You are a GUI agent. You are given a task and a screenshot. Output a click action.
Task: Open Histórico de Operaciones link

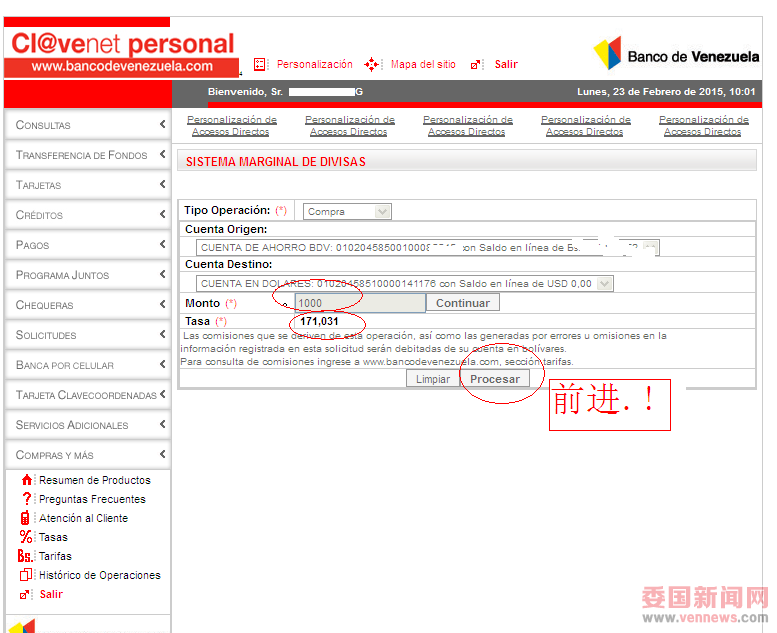100,575
